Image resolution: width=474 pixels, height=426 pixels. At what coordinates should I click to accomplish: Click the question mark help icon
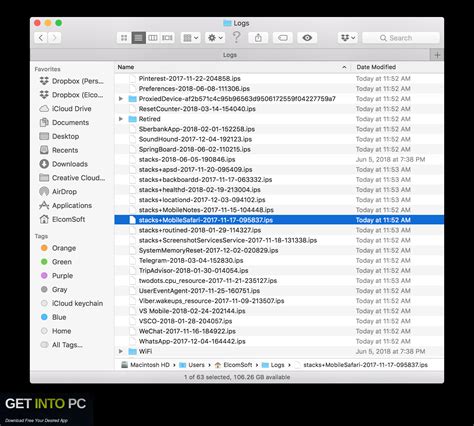(x=236, y=37)
